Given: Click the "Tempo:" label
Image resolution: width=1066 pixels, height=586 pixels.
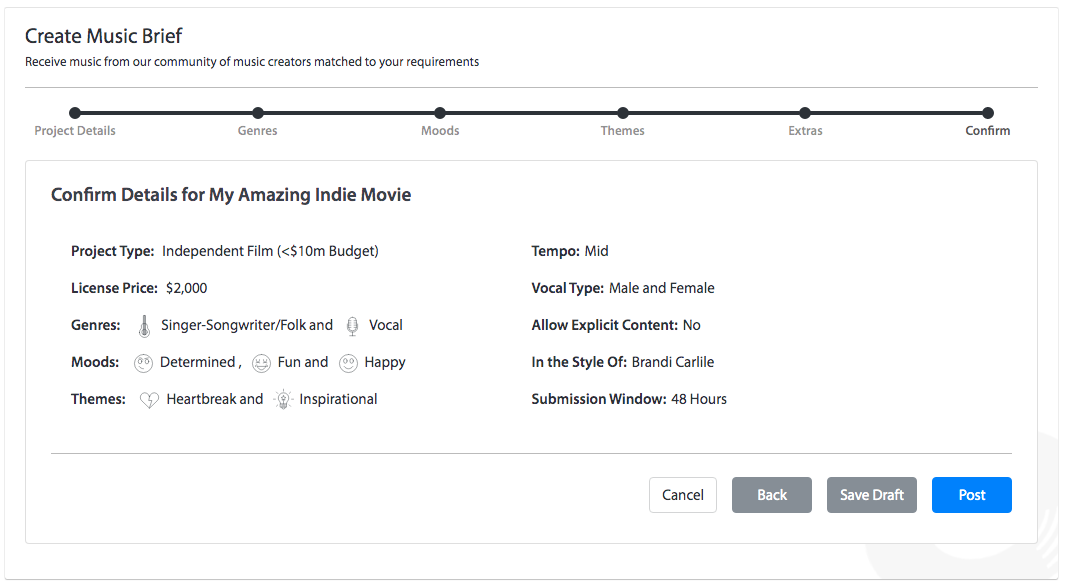Looking at the screenshot, I should click(555, 252).
